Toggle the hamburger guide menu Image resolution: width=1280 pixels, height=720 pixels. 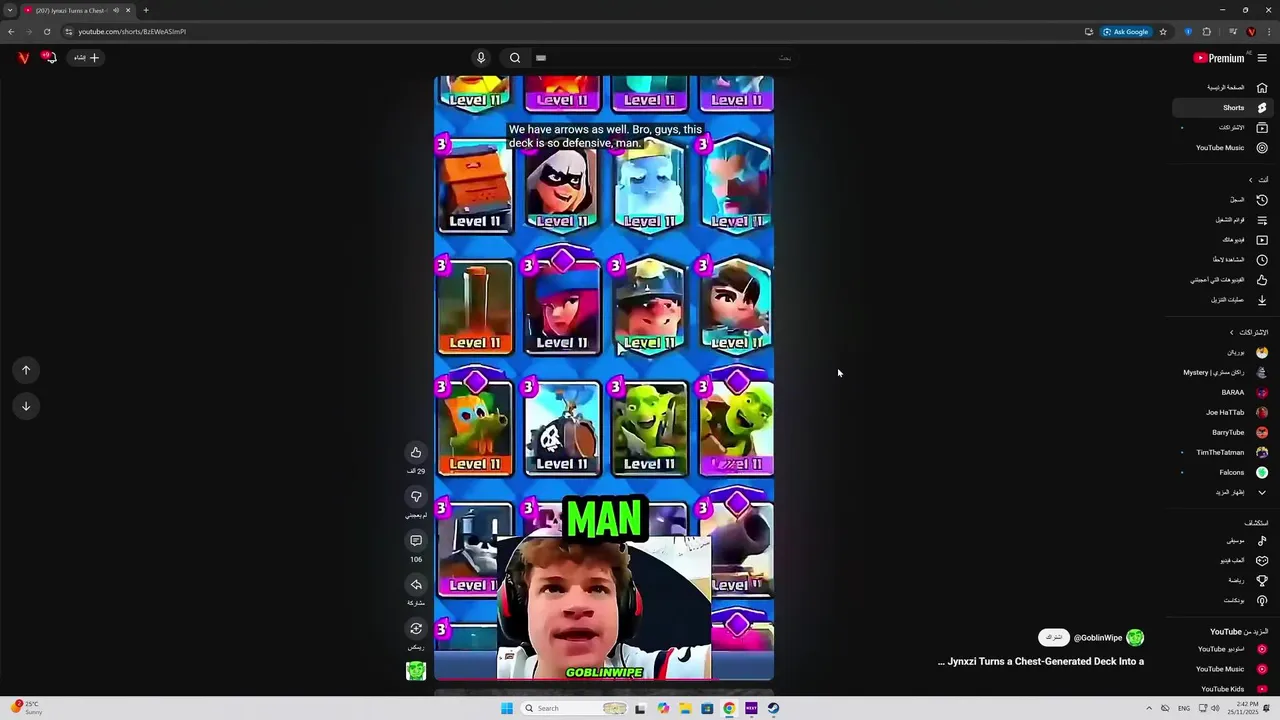(x=1262, y=58)
